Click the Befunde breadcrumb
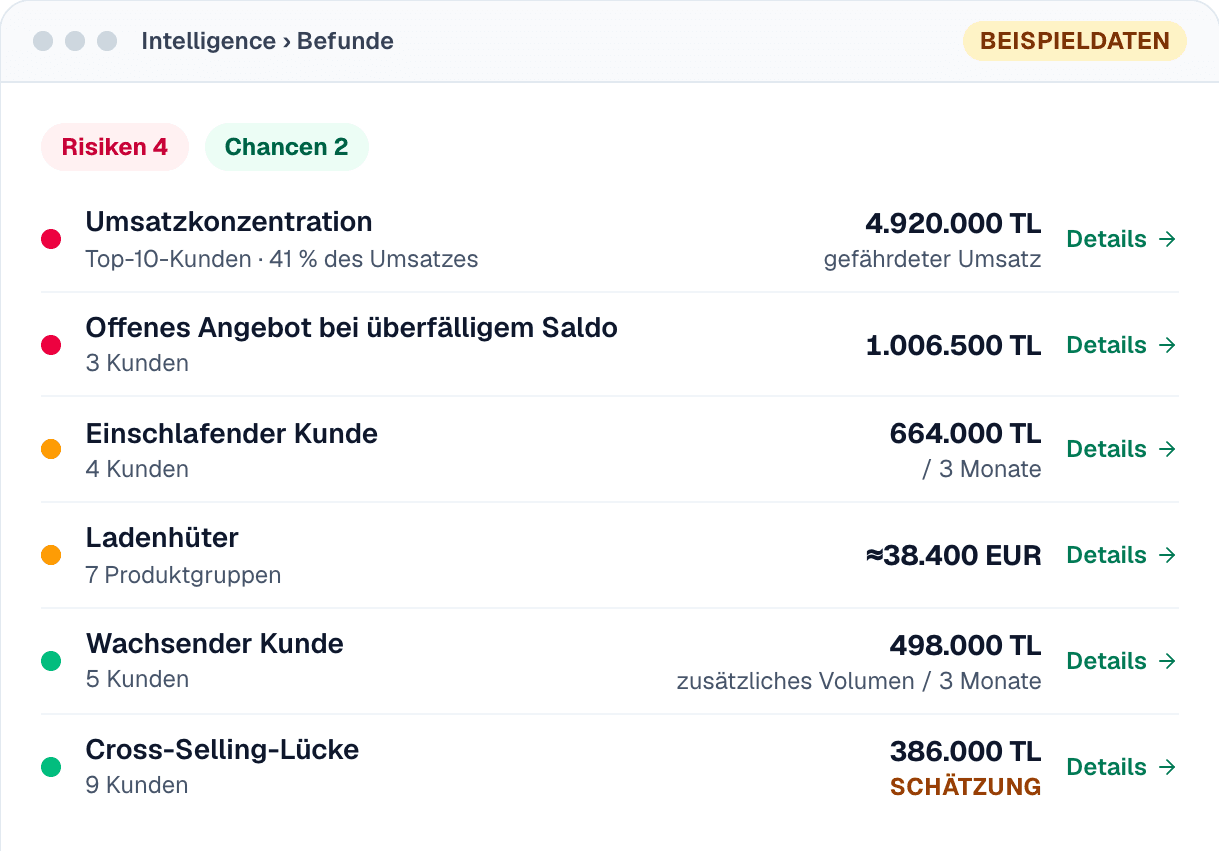This screenshot has height=851, width=1219. 345,41
